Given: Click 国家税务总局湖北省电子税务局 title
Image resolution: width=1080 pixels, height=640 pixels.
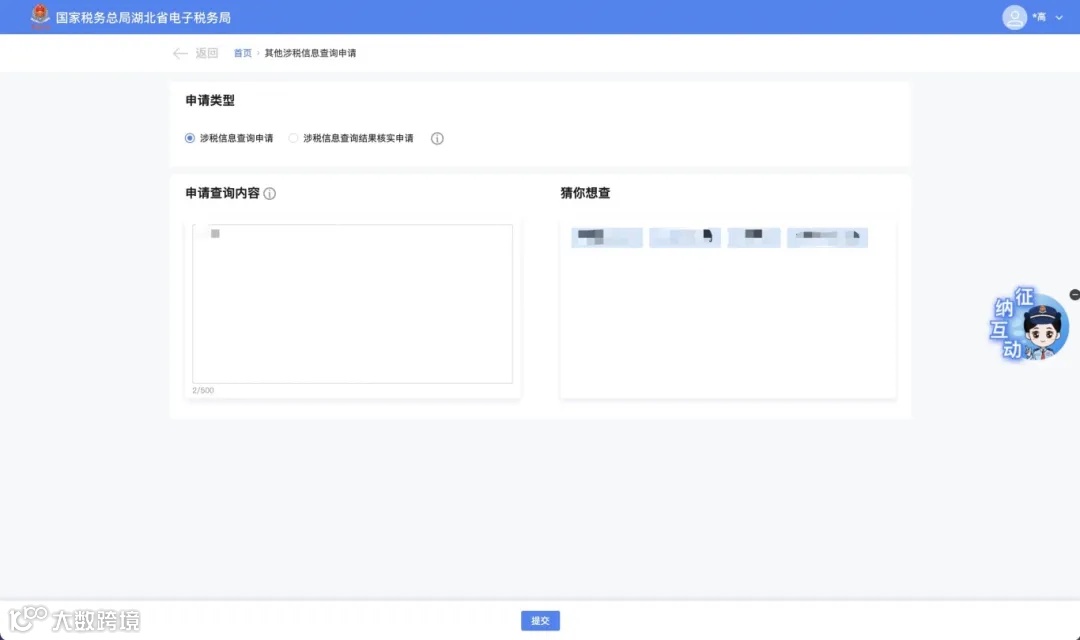Looking at the screenshot, I should pos(143,18).
